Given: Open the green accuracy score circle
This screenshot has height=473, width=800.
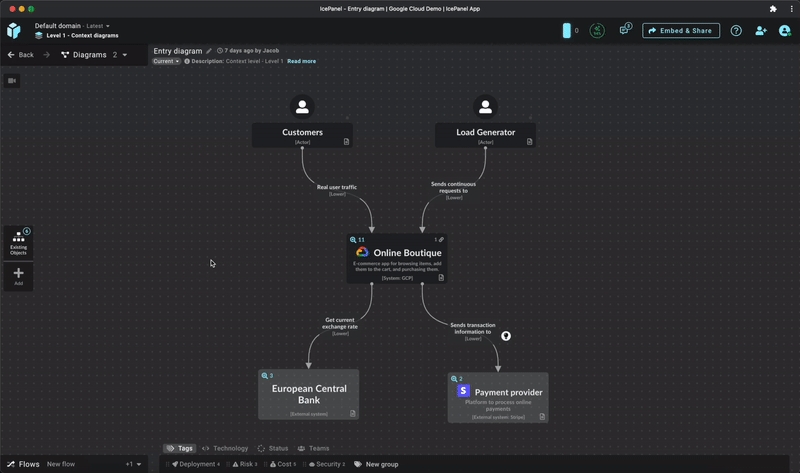Looking at the screenshot, I should tap(597, 31).
